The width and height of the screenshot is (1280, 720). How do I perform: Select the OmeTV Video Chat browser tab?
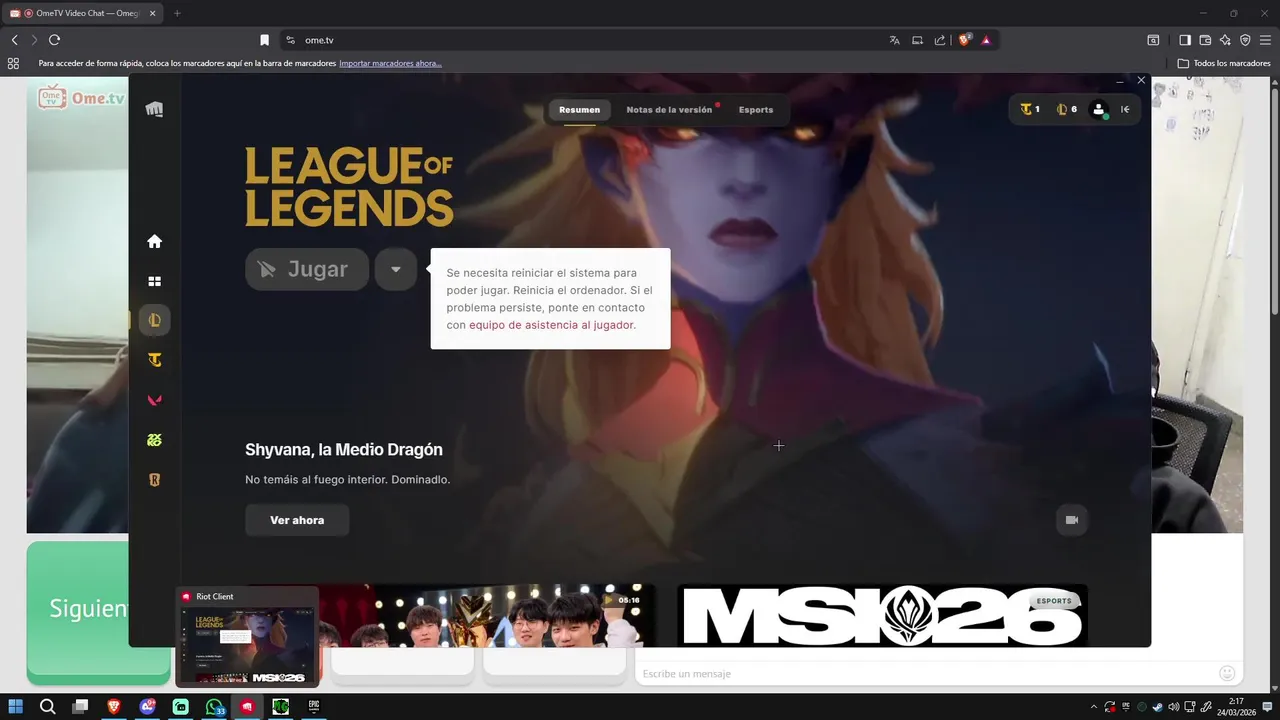click(x=82, y=13)
